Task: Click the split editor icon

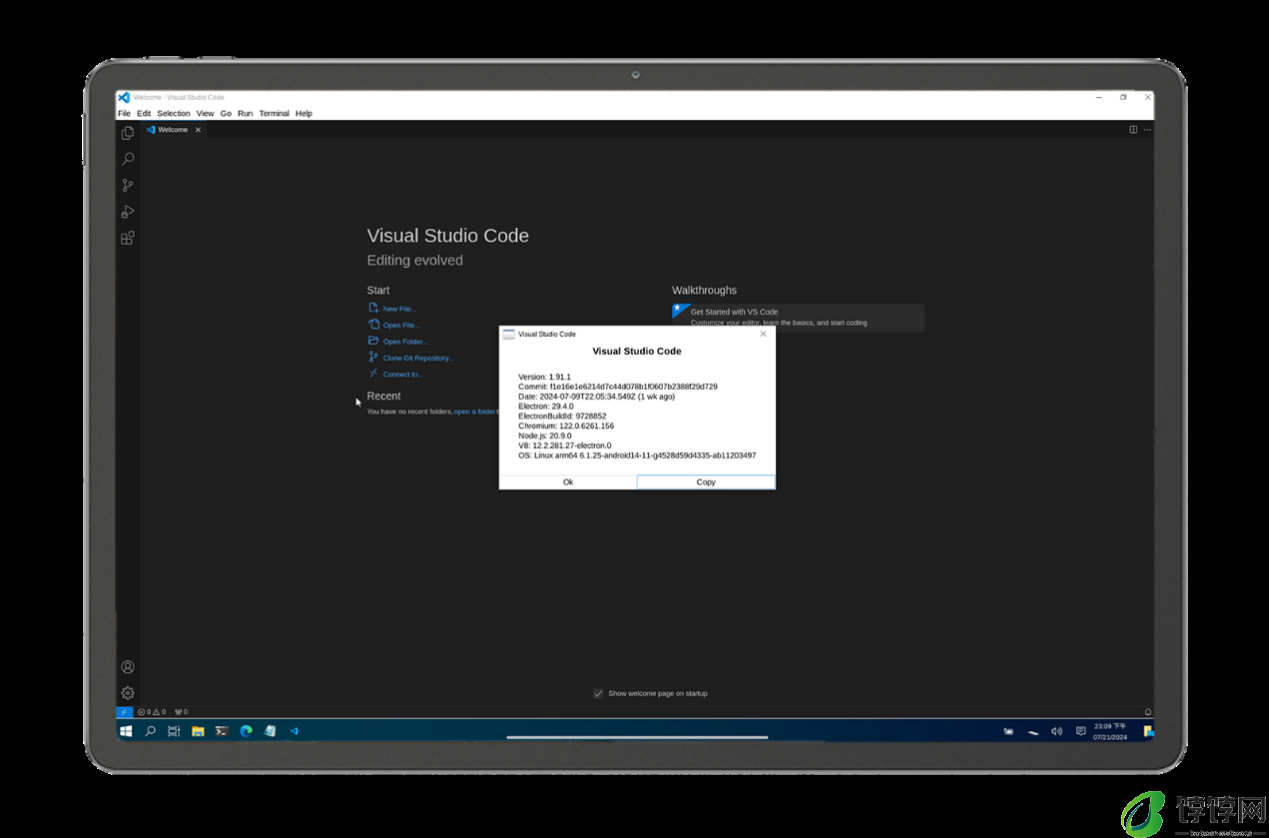Action: [1133, 129]
